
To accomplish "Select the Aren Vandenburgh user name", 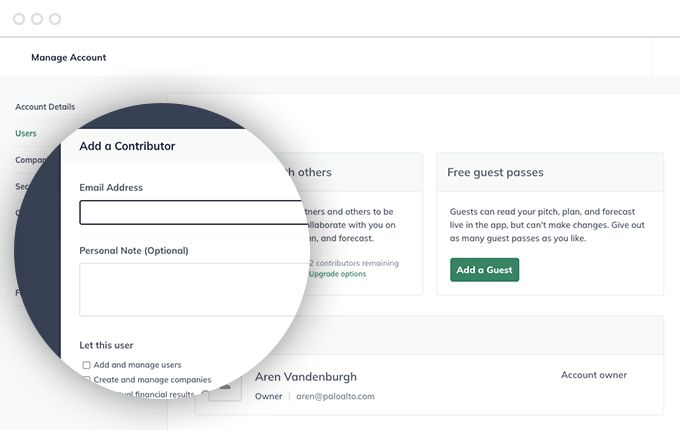I will click(306, 377).
